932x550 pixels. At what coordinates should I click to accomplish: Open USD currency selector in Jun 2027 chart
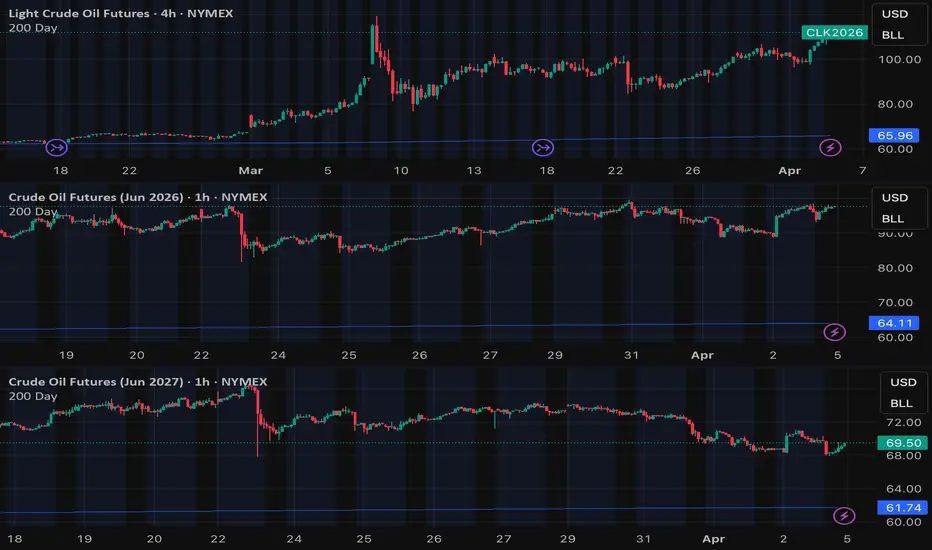click(903, 382)
